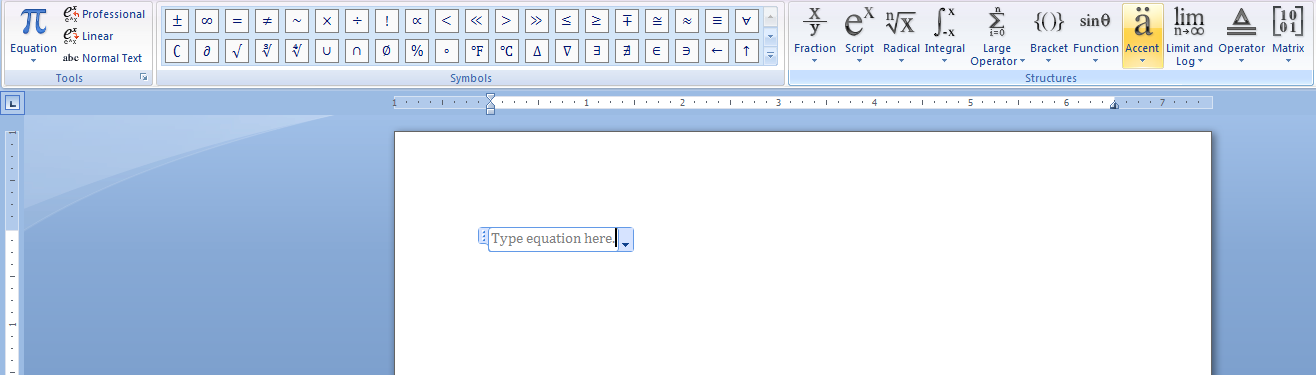Insert the plus-minus symbol
Screen dimensions: 1316x375
coord(177,20)
